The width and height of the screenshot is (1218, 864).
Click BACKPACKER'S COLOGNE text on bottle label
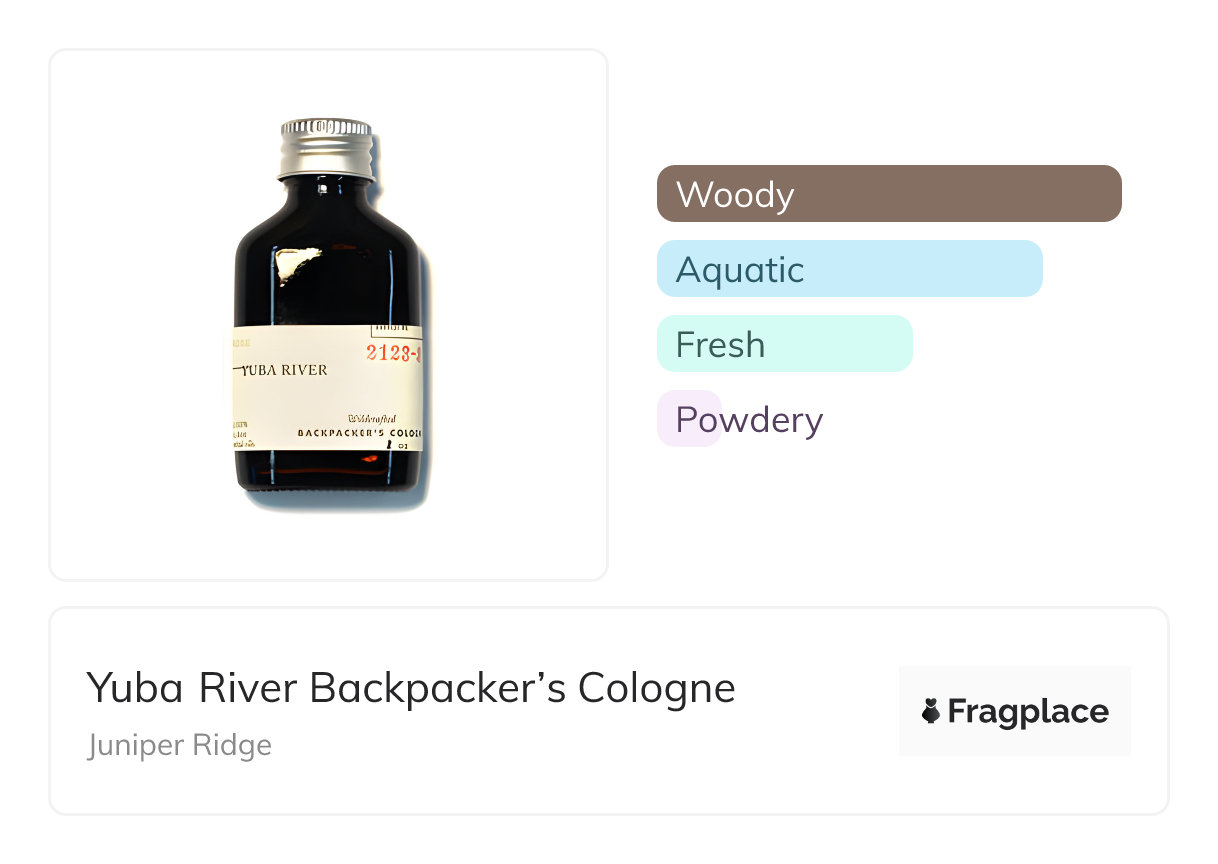(359, 433)
